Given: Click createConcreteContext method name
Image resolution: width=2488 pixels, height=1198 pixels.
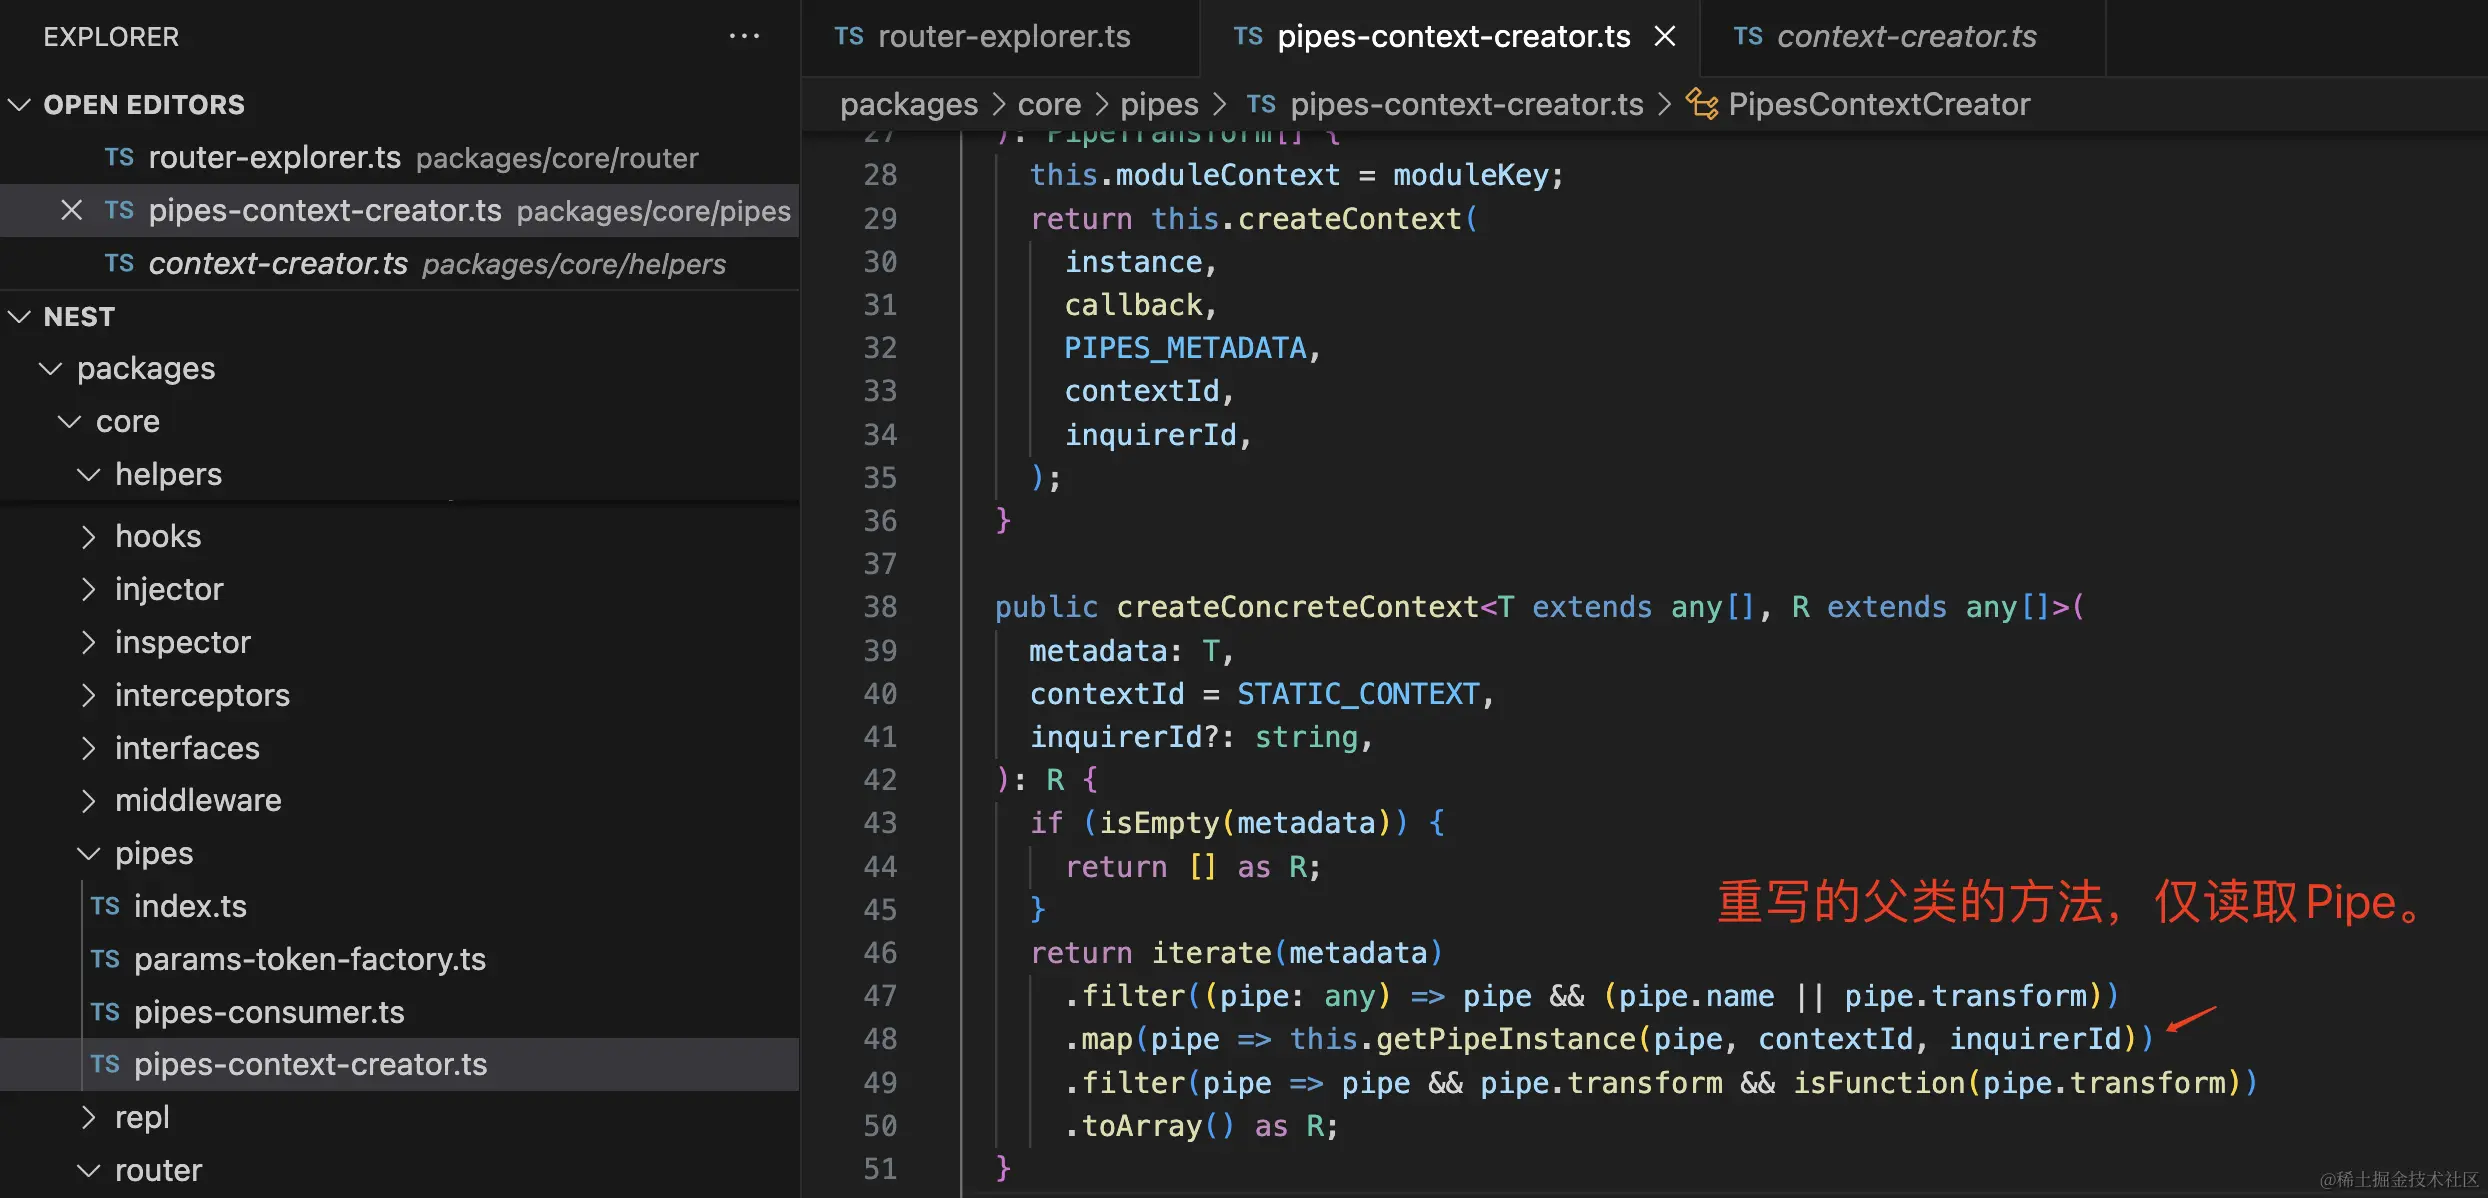Looking at the screenshot, I should pos(1297,608).
